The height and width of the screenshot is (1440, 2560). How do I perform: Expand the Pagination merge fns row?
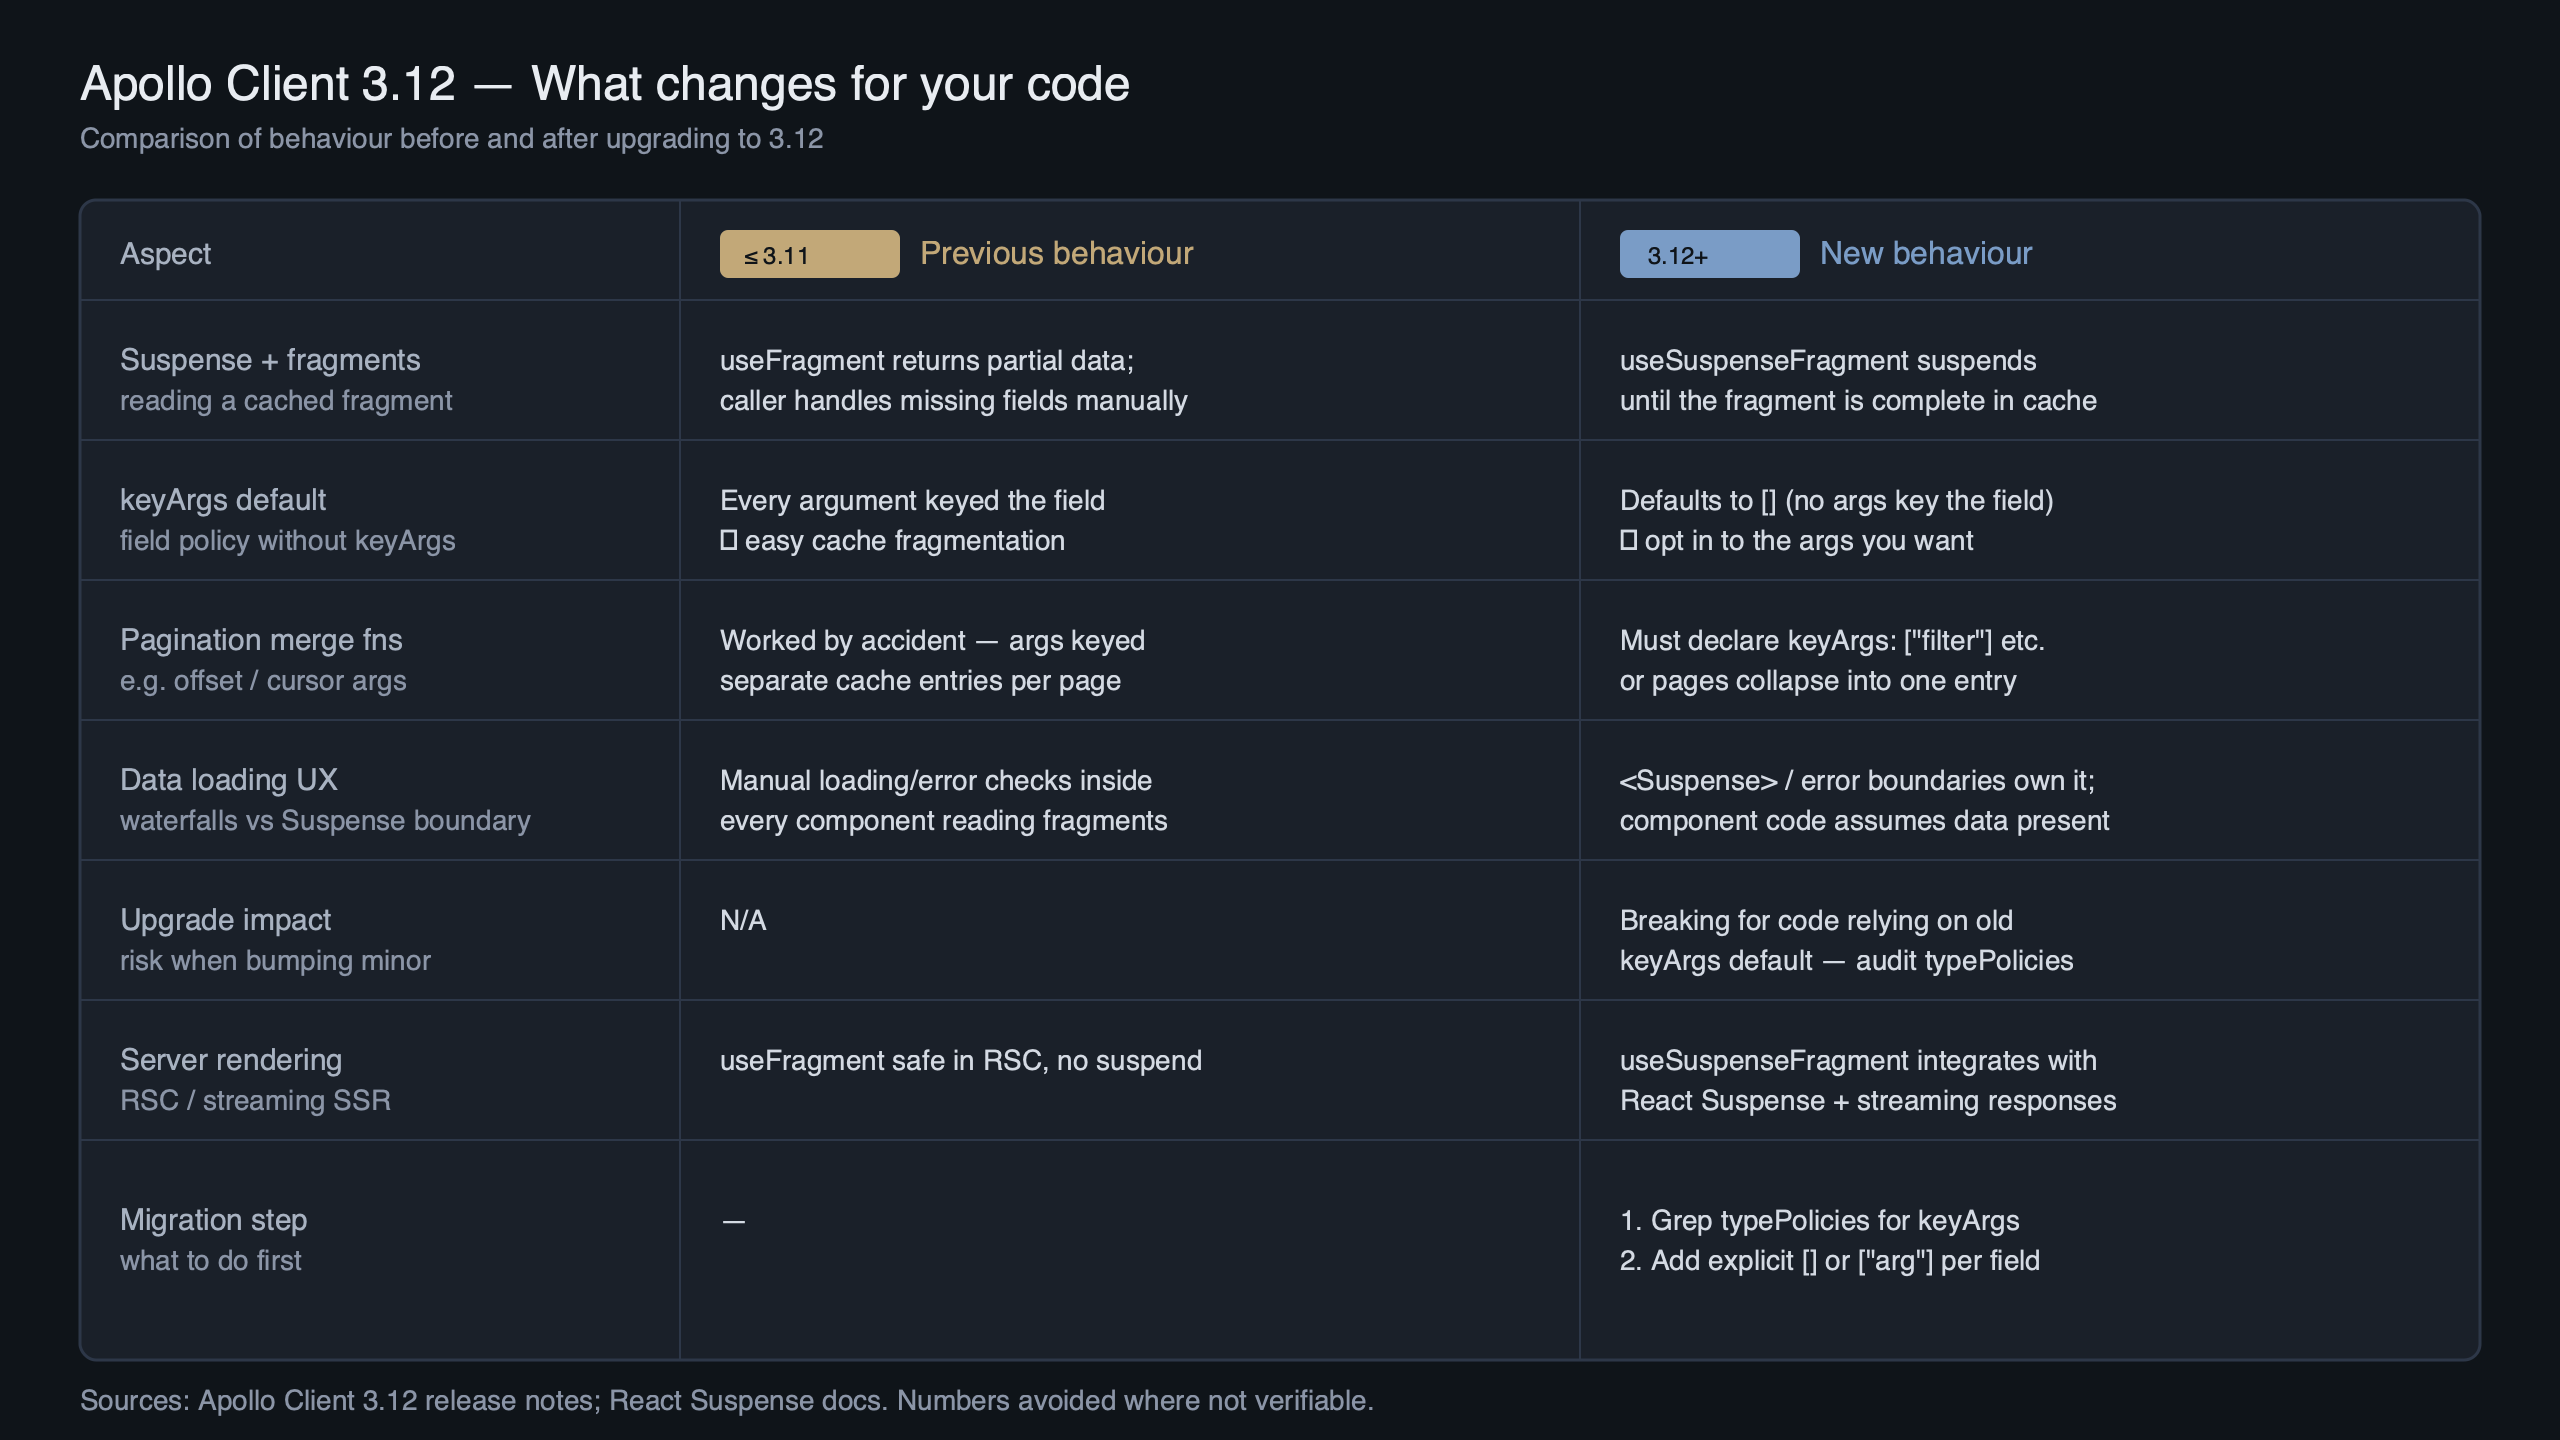pos(261,640)
